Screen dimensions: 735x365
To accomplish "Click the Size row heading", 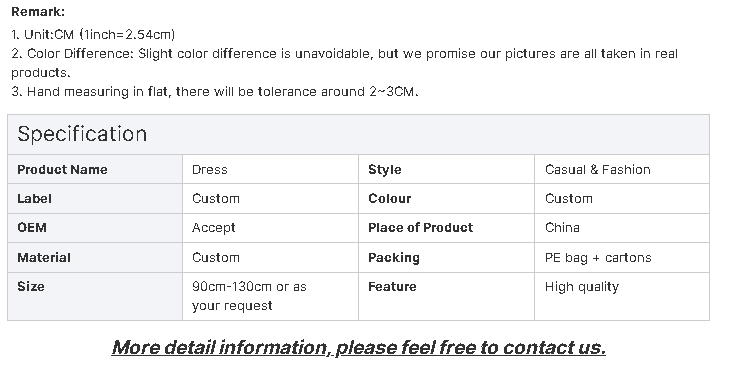I will [95, 297].
